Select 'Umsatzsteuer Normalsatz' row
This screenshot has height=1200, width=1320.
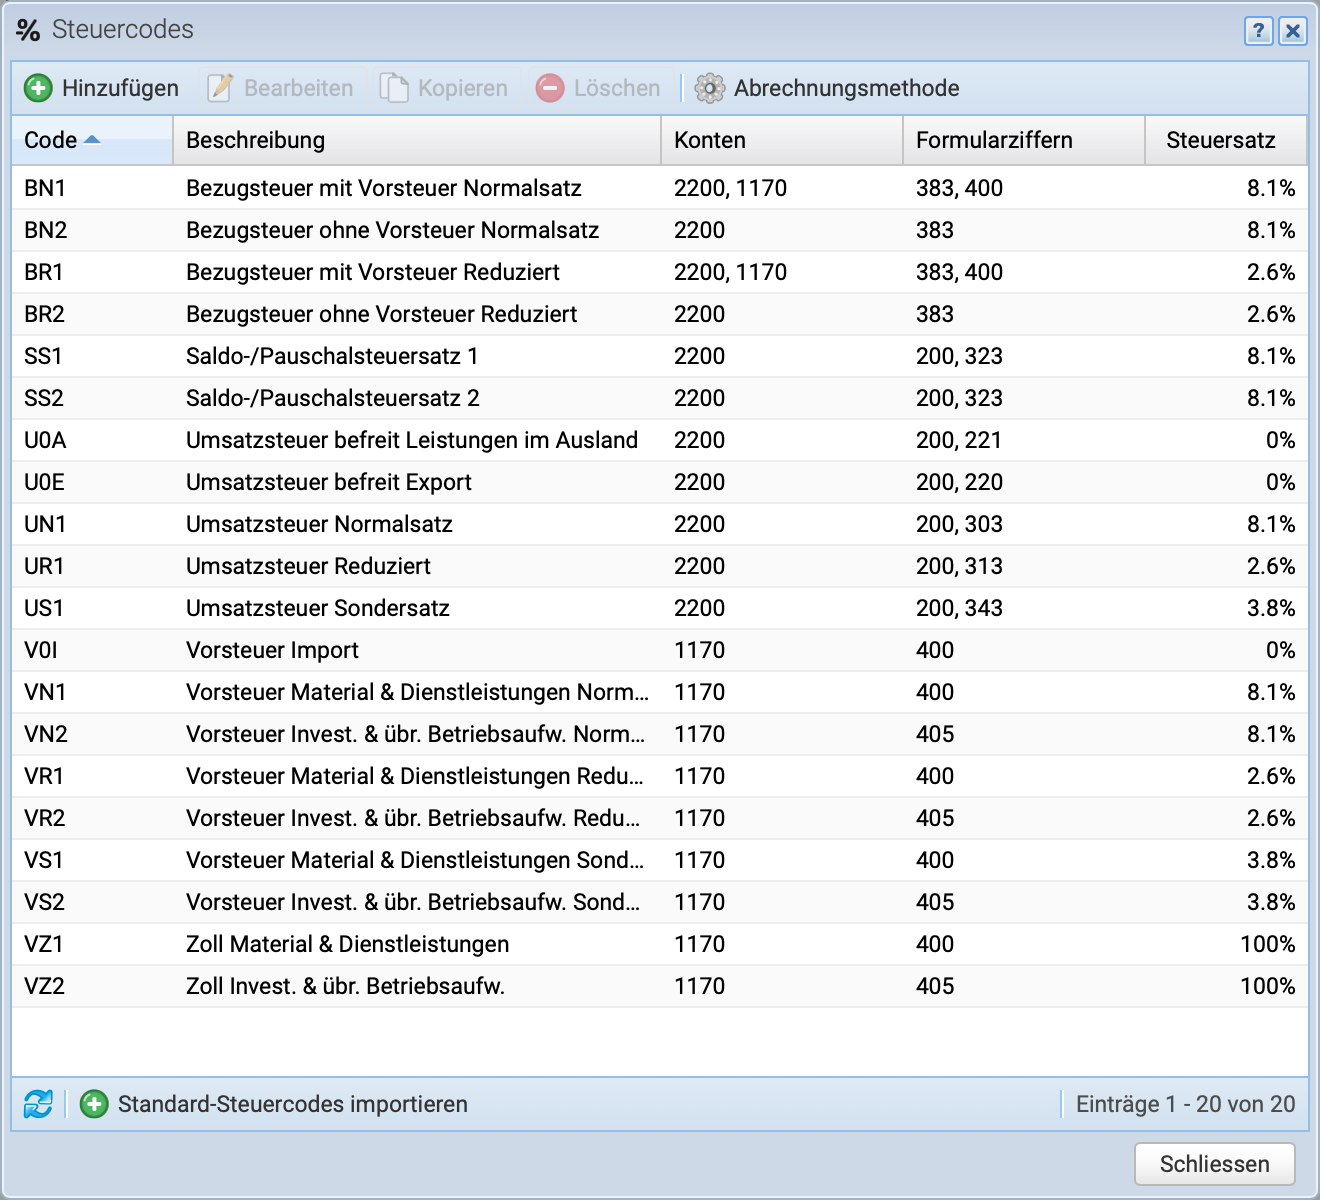[x=660, y=524]
